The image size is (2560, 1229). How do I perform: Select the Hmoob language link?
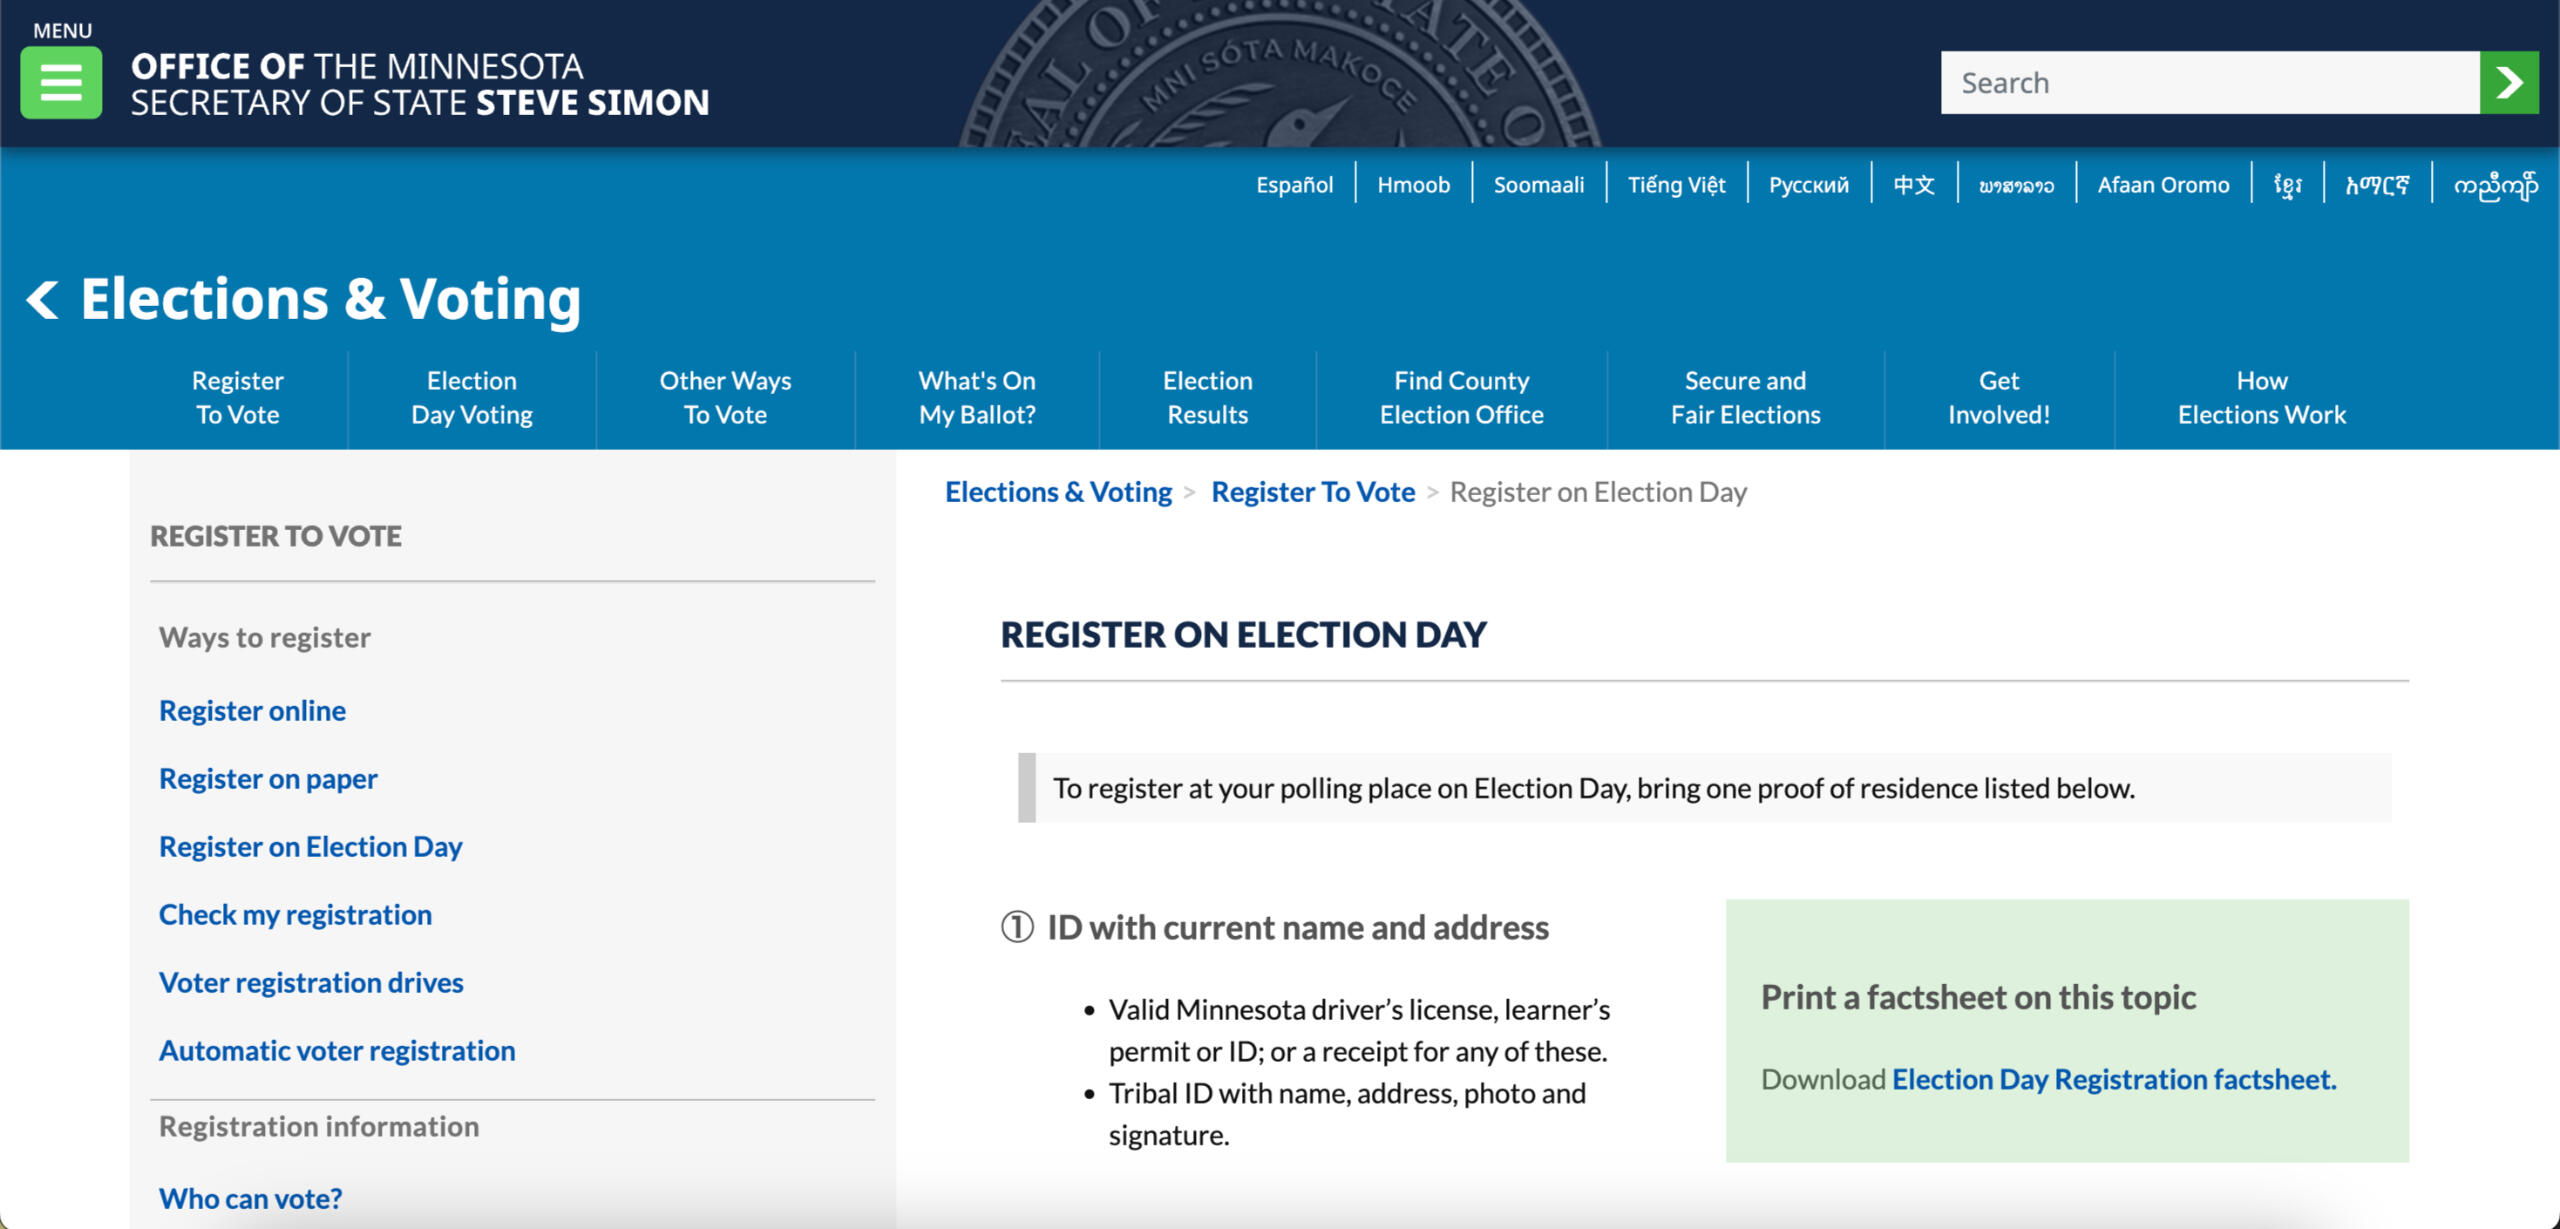(1413, 185)
